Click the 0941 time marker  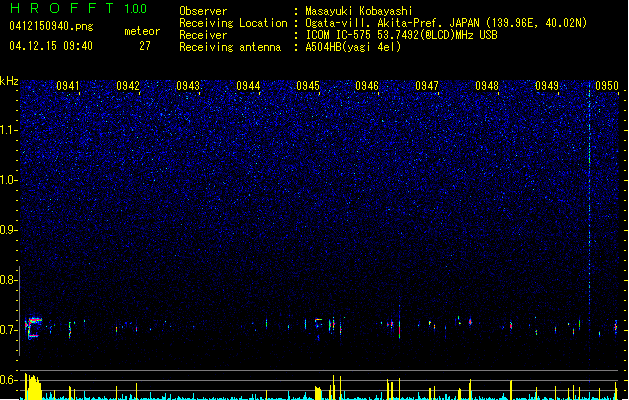pyautogui.click(x=68, y=86)
